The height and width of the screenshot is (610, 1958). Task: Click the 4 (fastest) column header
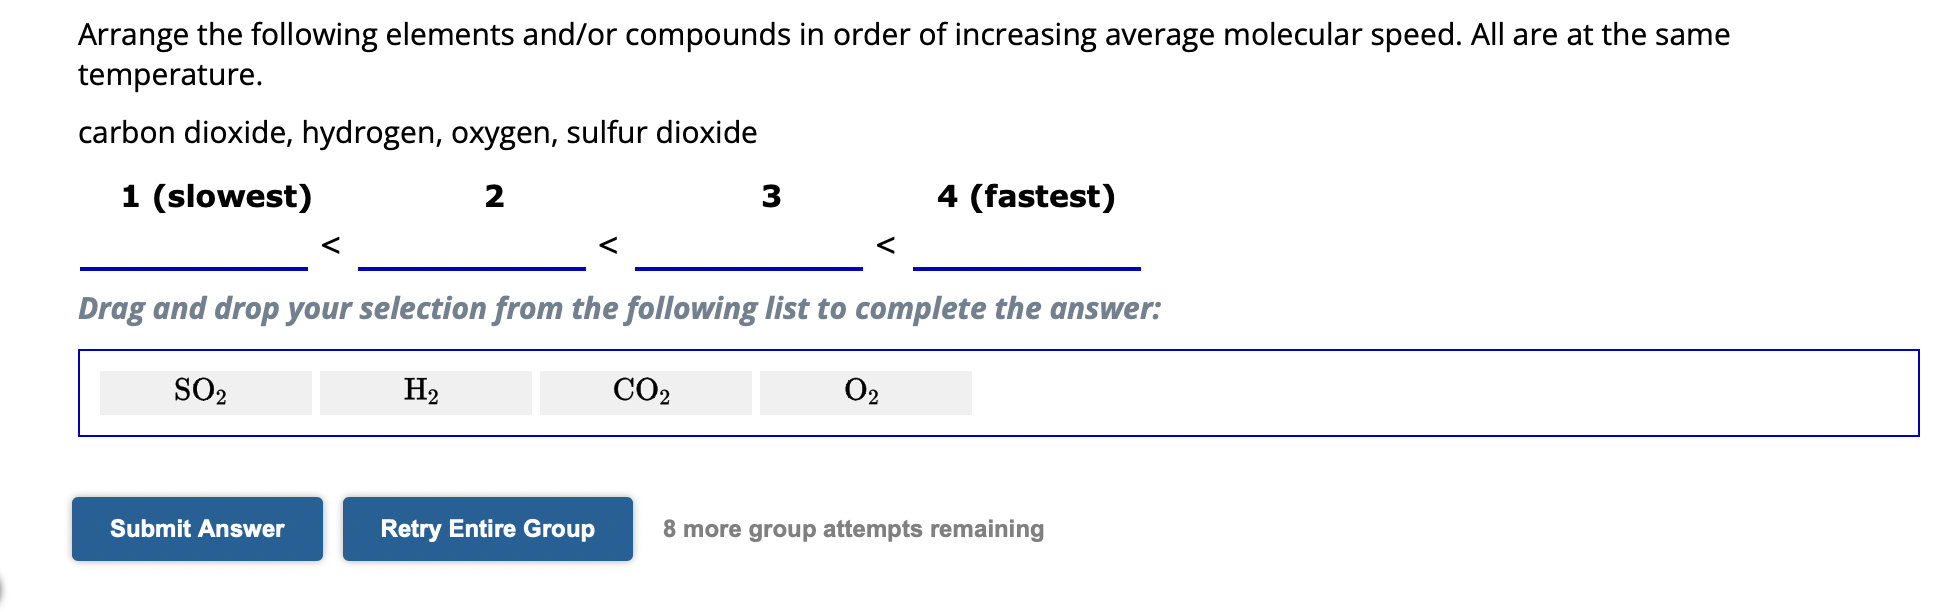point(1026,197)
